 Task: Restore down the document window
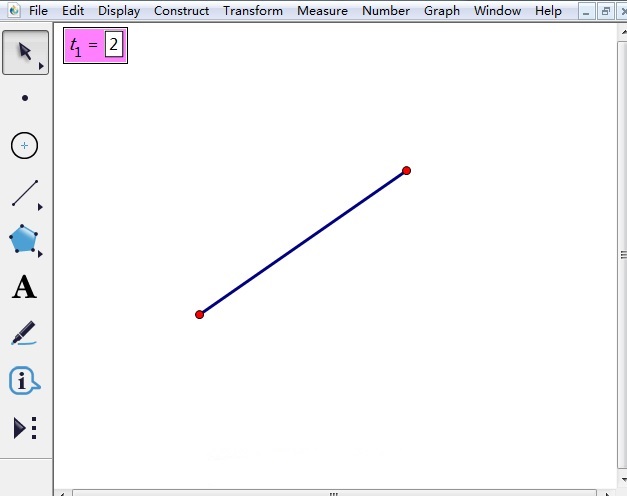point(605,12)
